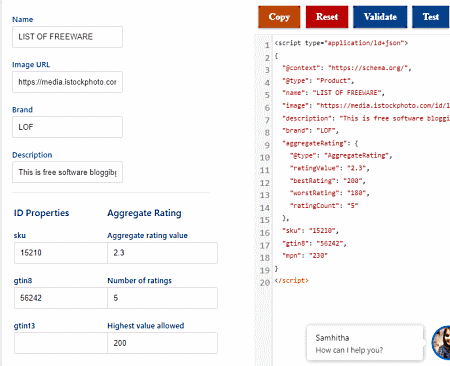Image resolution: width=450 pixels, height=366 pixels.
Task: Edit the Name input field
Action: point(67,37)
